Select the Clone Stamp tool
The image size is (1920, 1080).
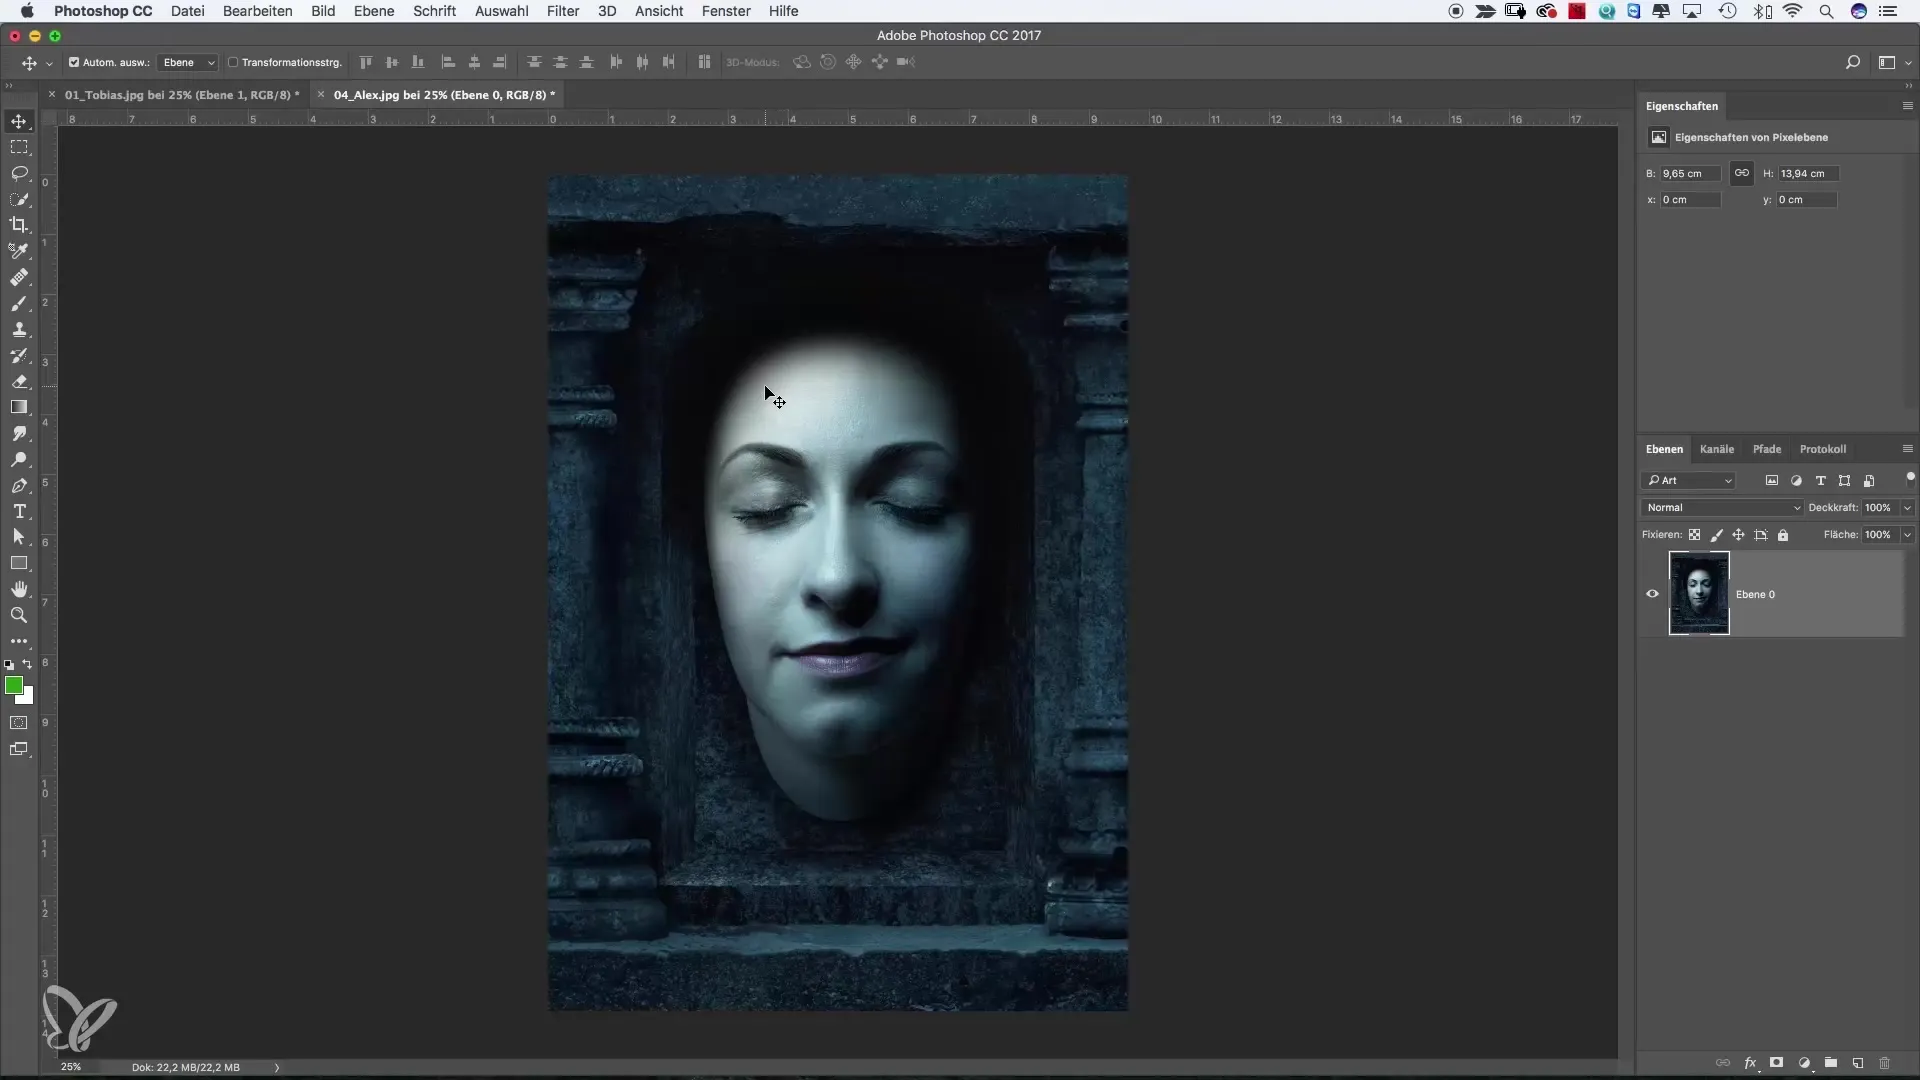click(x=19, y=329)
